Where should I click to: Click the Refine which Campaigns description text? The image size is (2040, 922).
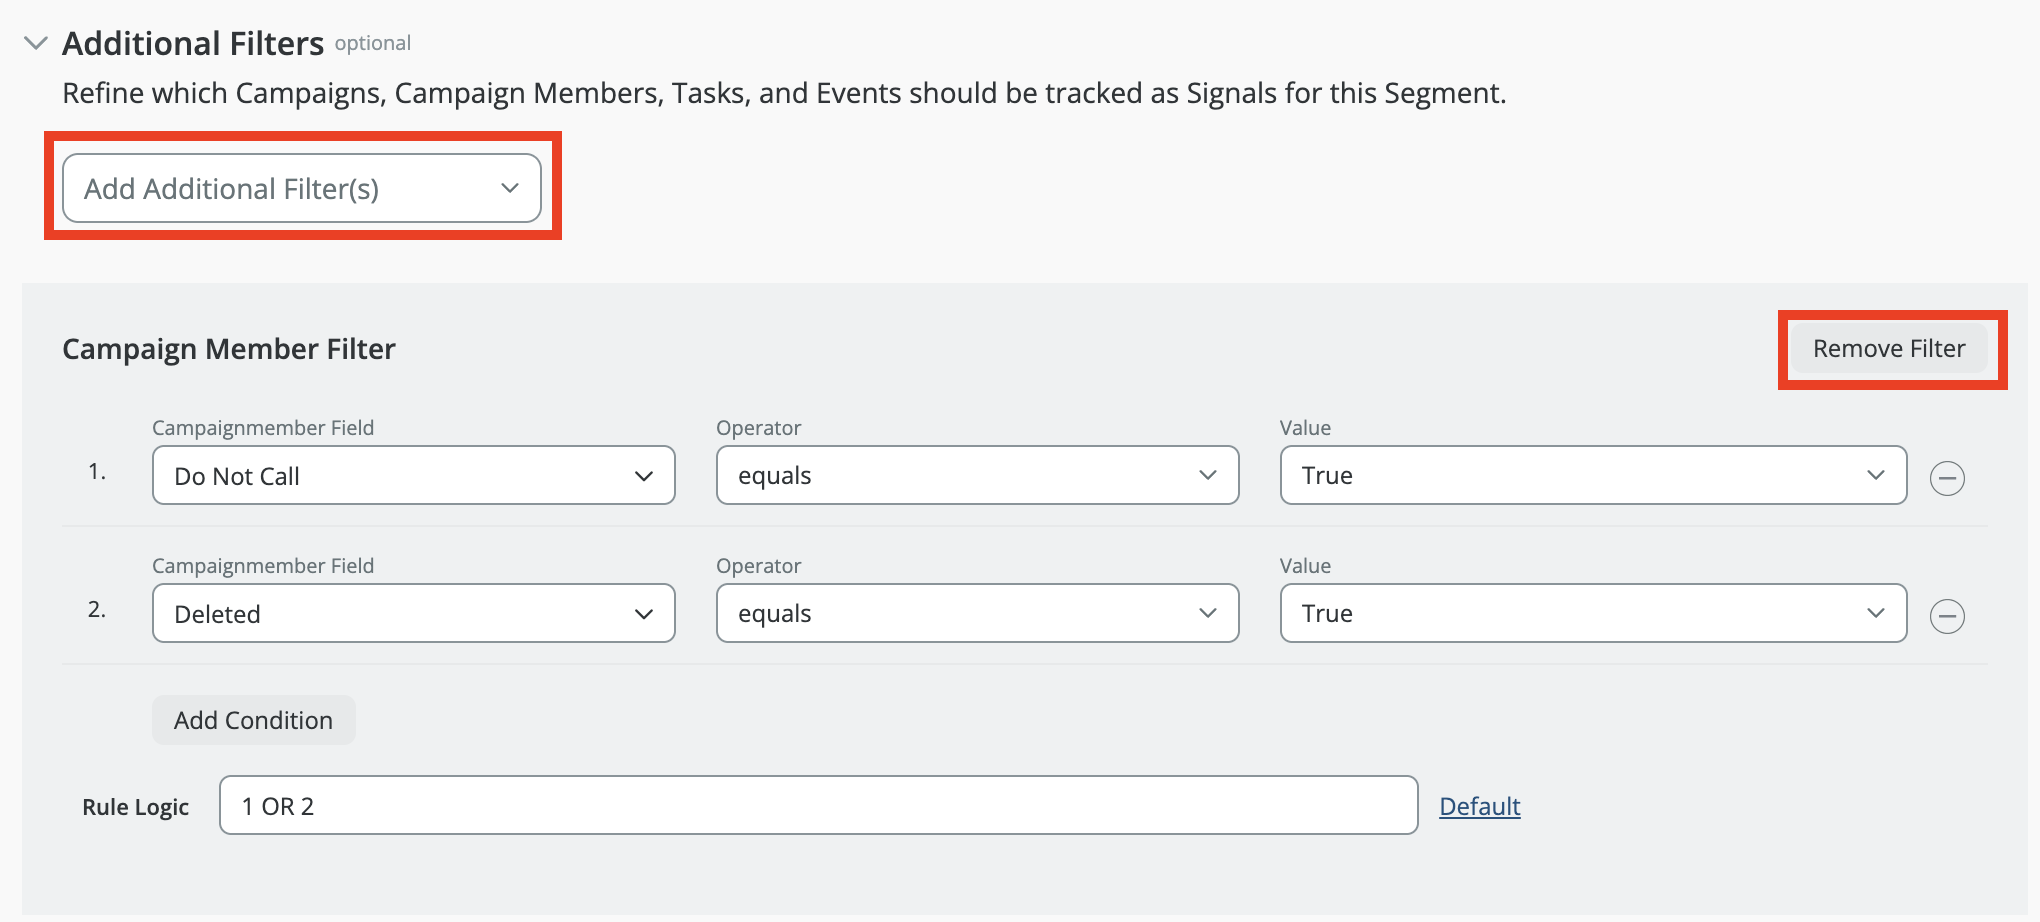pyautogui.click(x=783, y=93)
